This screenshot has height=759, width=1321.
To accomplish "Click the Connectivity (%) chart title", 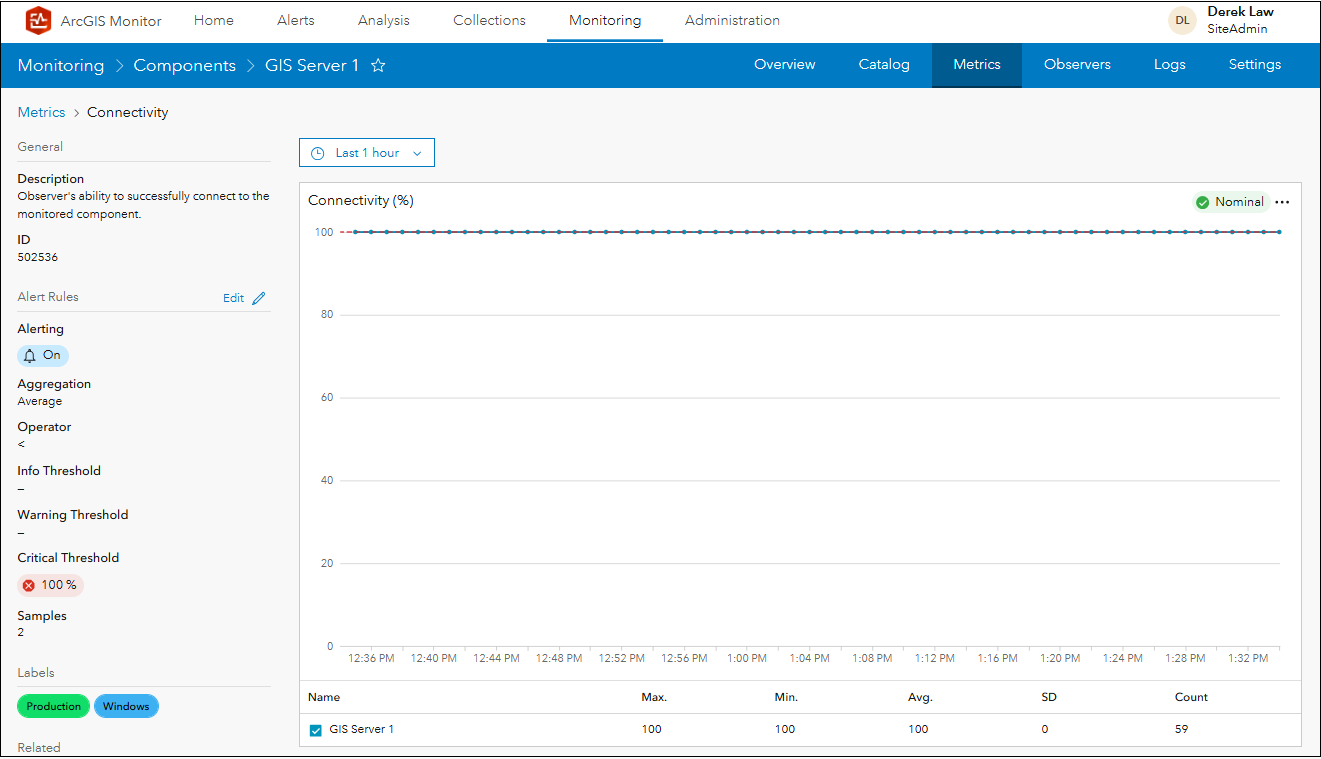I will pyautogui.click(x=361, y=201).
